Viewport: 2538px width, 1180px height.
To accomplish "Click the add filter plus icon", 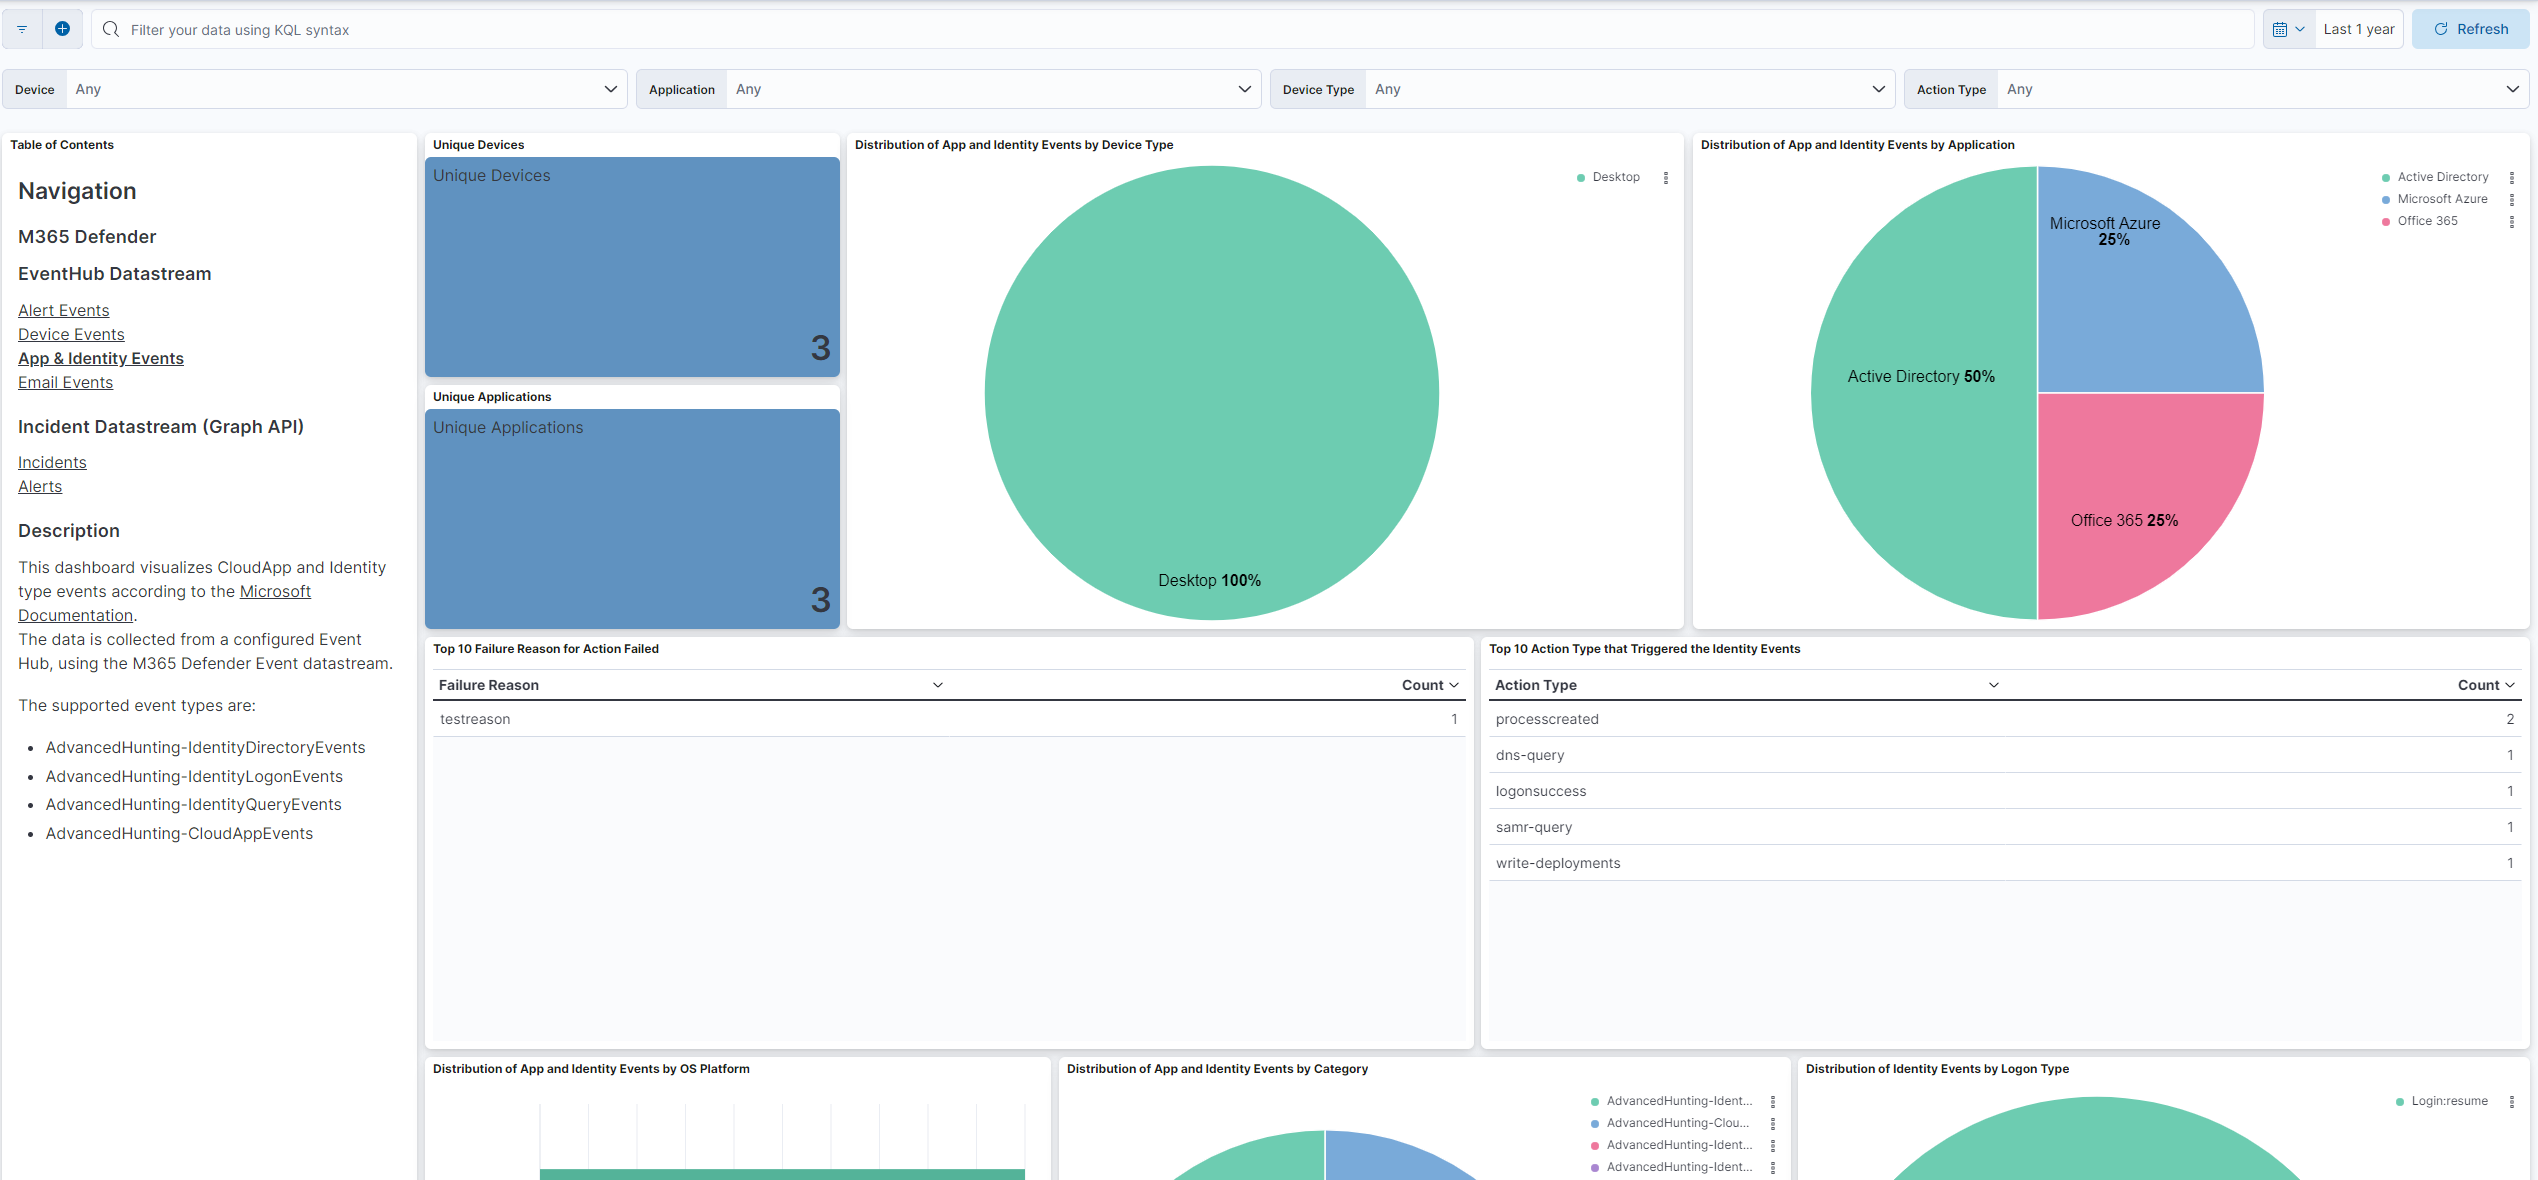I will (62, 29).
